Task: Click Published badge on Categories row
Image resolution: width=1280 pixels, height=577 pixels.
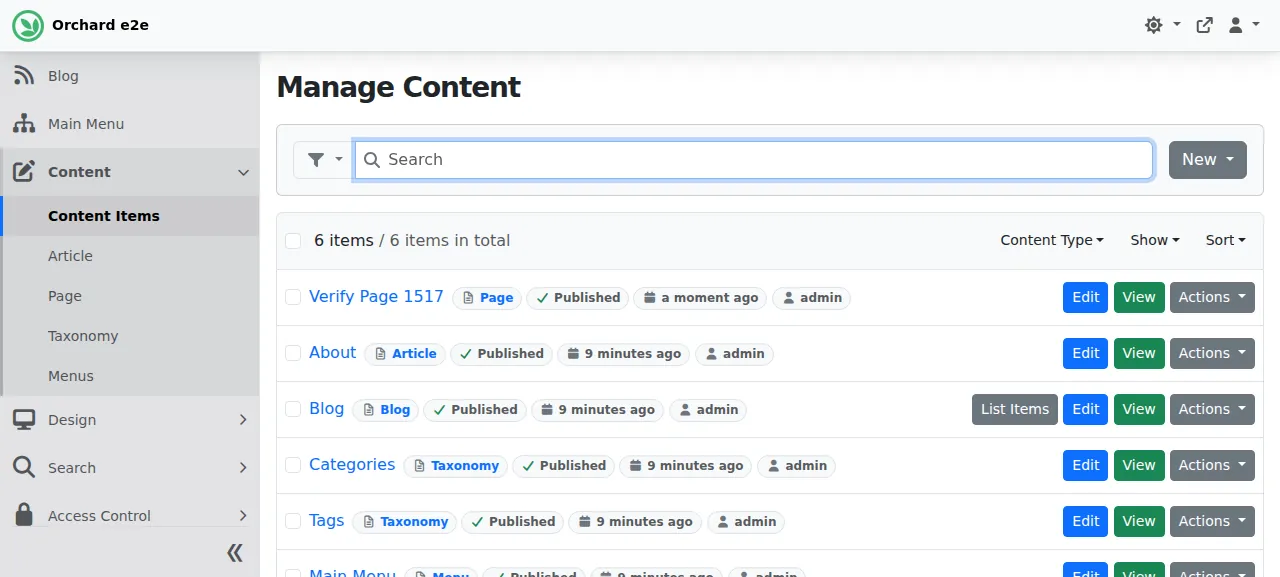Action: pyautogui.click(x=564, y=466)
